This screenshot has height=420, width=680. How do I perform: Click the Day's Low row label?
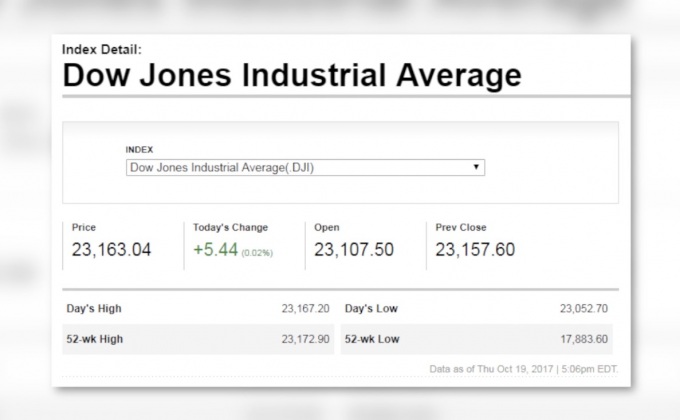[372, 309]
